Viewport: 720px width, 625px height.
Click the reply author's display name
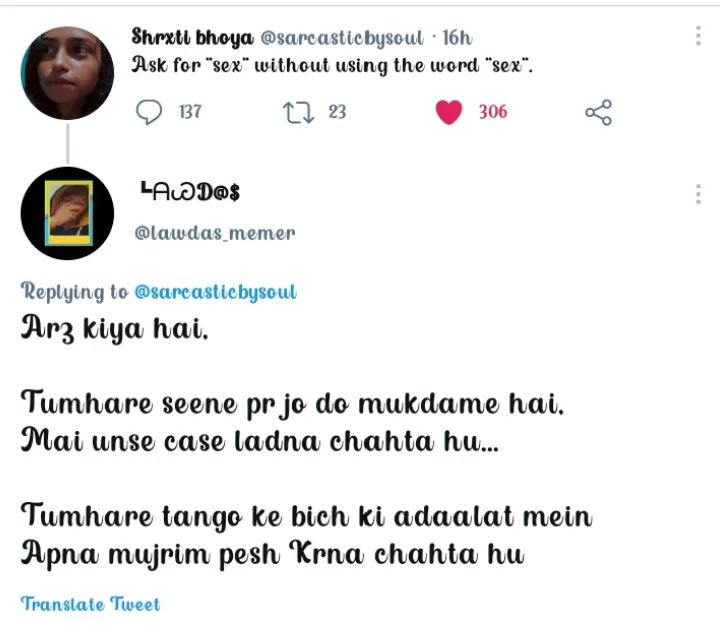click(190, 191)
